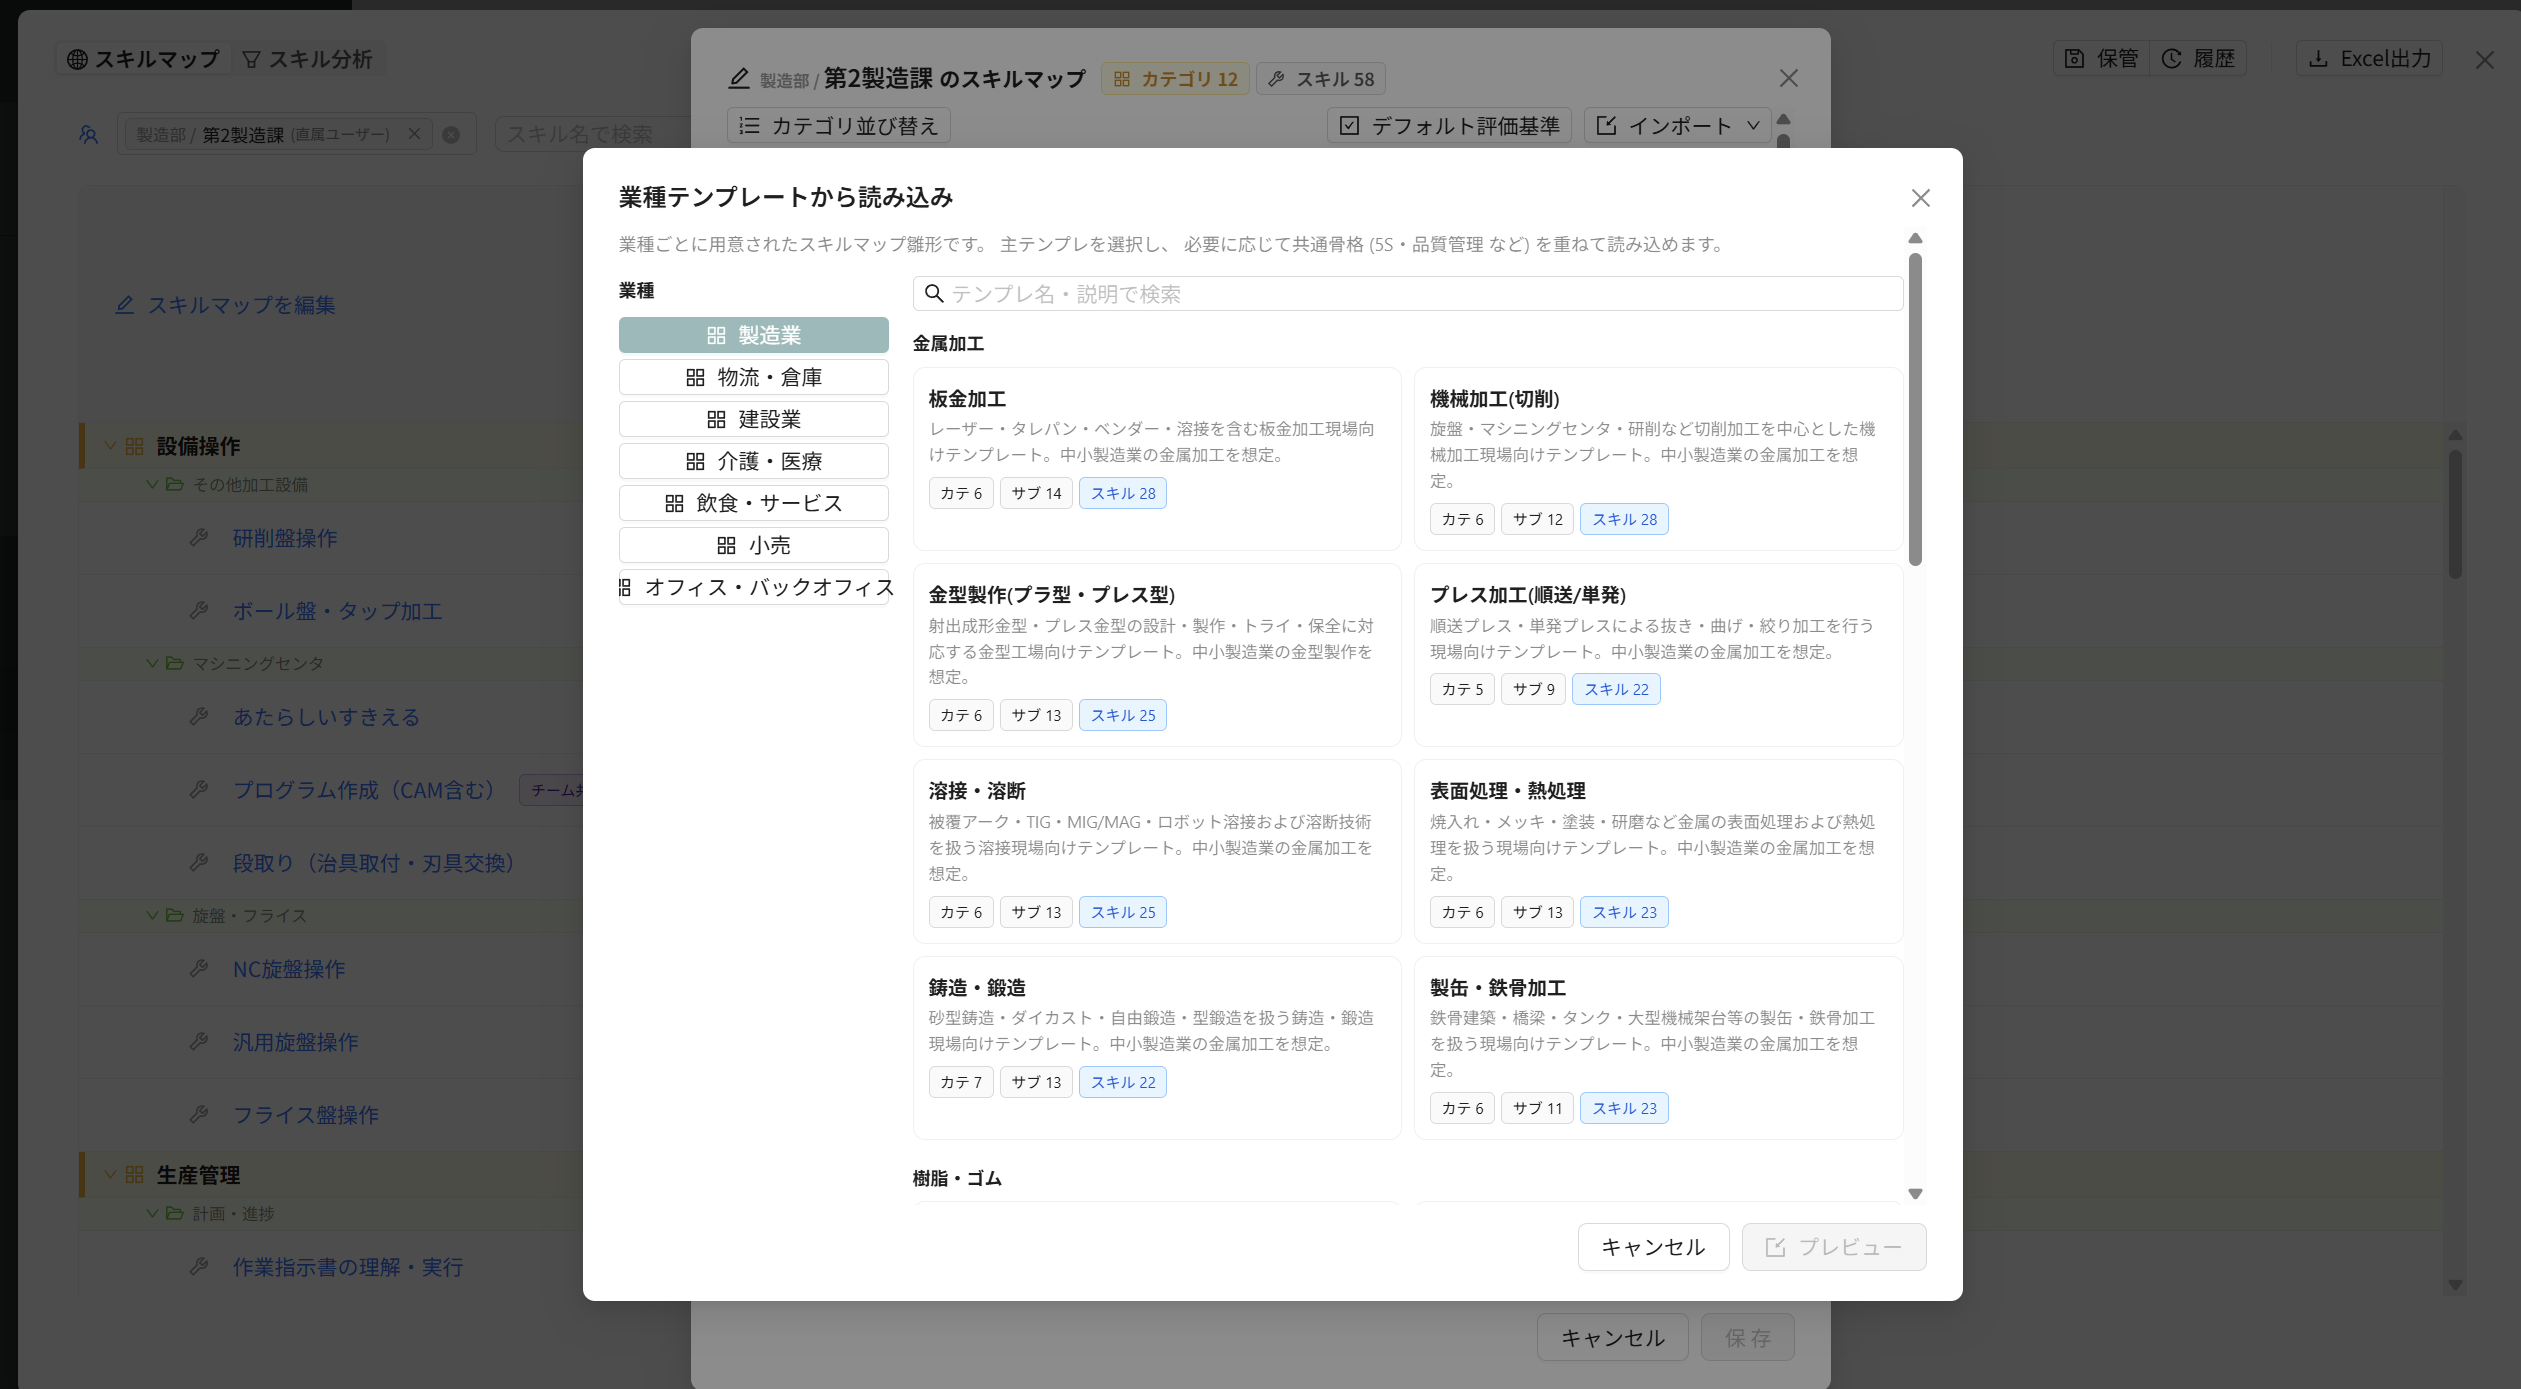Open the あたらしいすきえる skill
This screenshot has width=2521, height=1389.
click(326, 717)
